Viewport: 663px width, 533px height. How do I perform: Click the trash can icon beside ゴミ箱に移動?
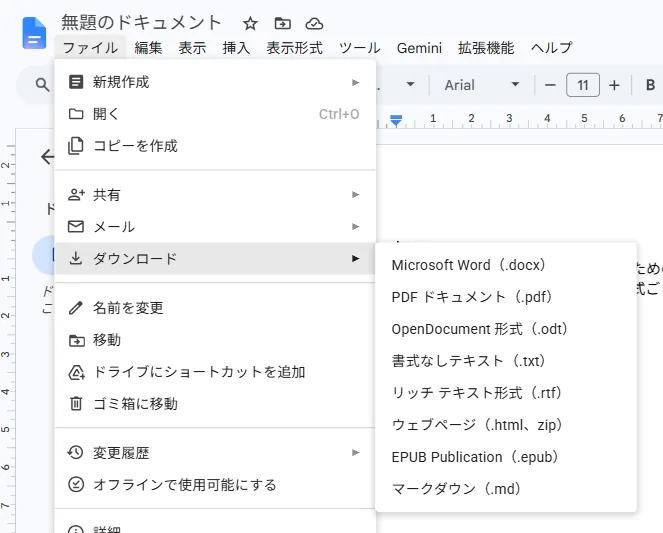(x=76, y=404)
